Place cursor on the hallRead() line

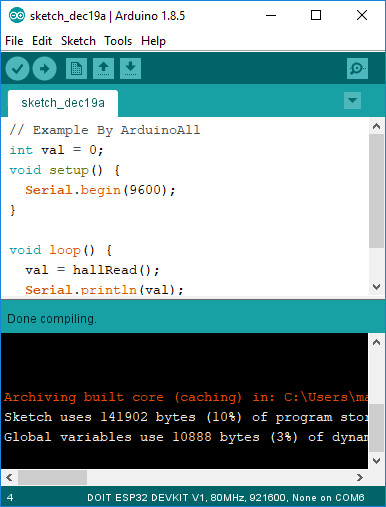point(92,270)
